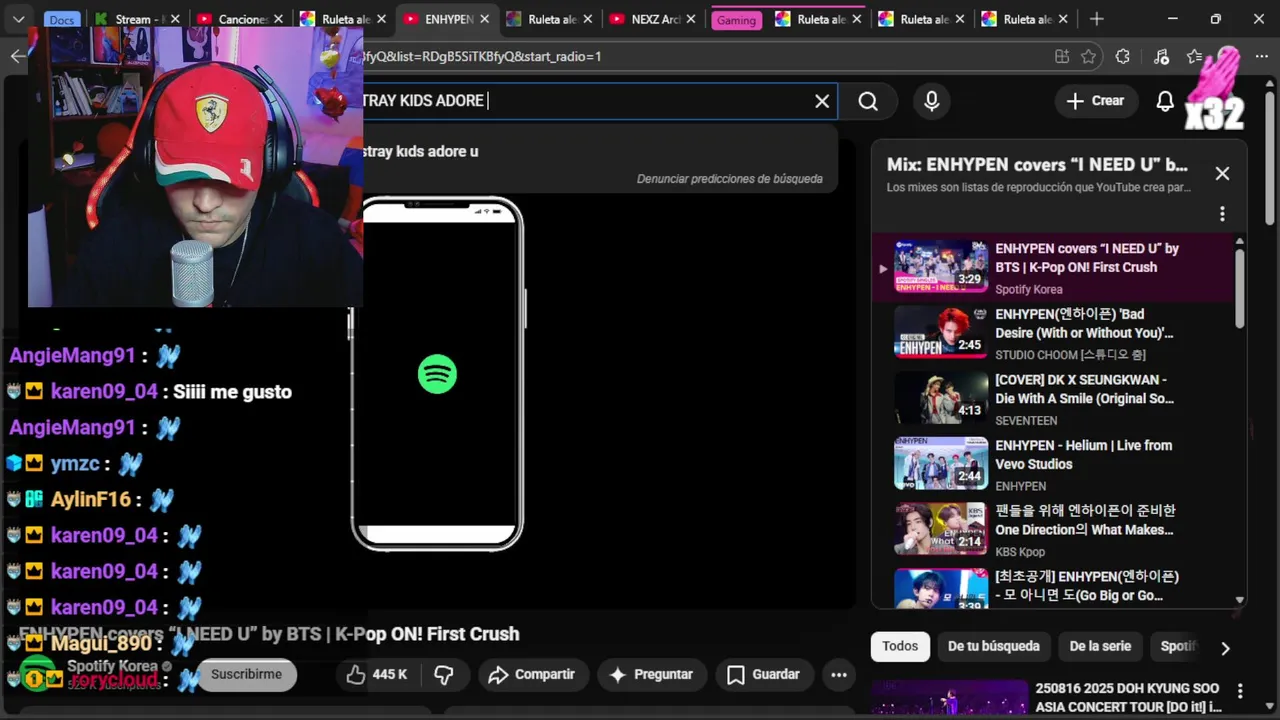Open the Spotify Korea channel name
The height and width of the screenshot is (720, 1280).
[x=112, y=666]
